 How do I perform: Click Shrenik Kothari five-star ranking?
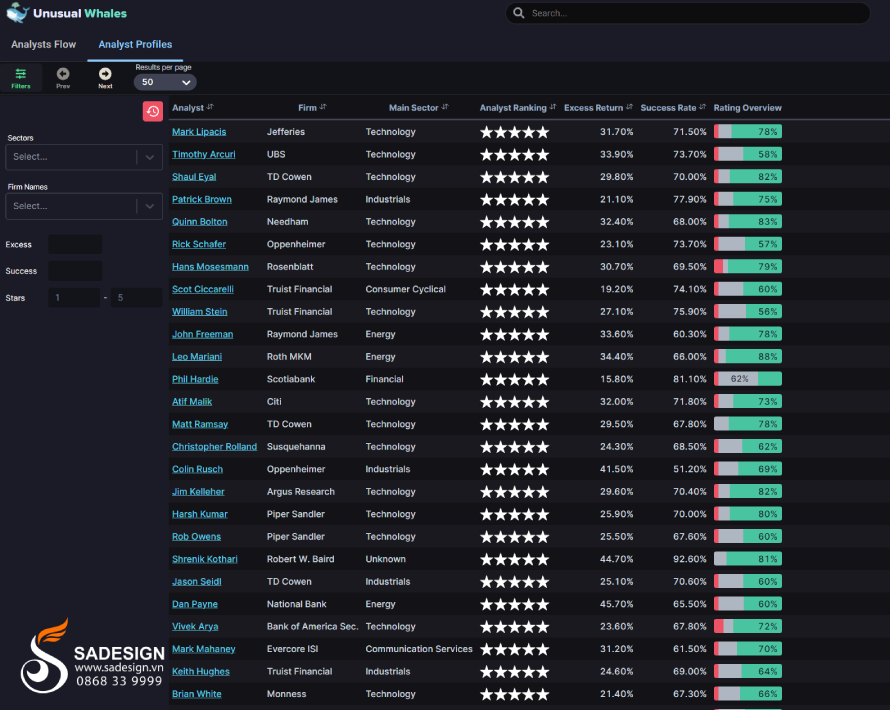click(514, 560)
